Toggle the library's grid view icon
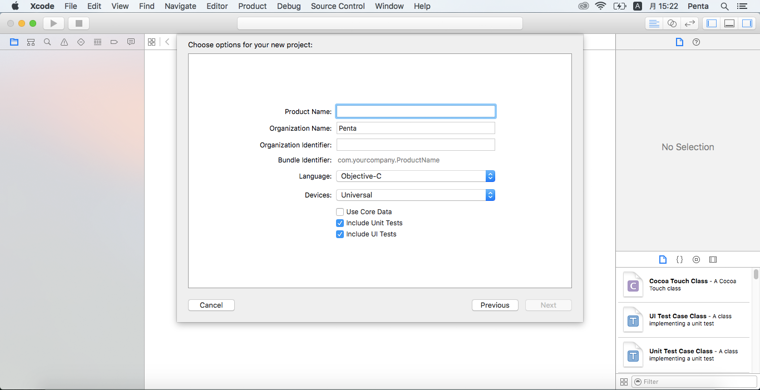Viewport: 760px width, 390px height. 624,382
